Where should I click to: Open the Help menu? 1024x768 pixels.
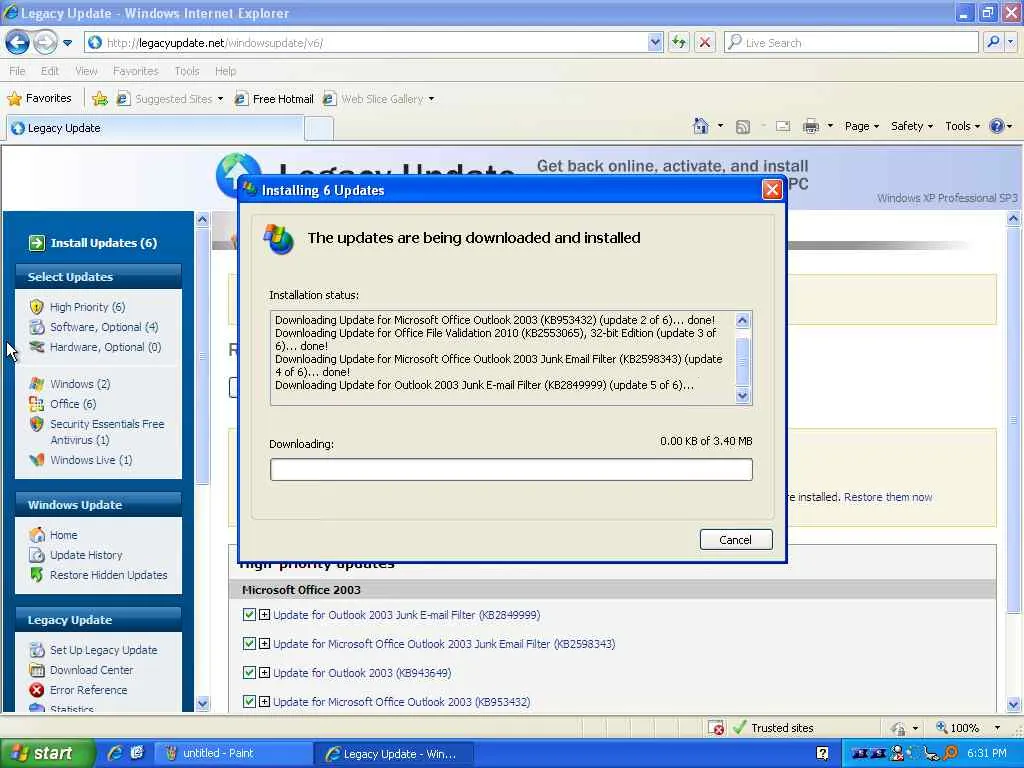(225, 71)
